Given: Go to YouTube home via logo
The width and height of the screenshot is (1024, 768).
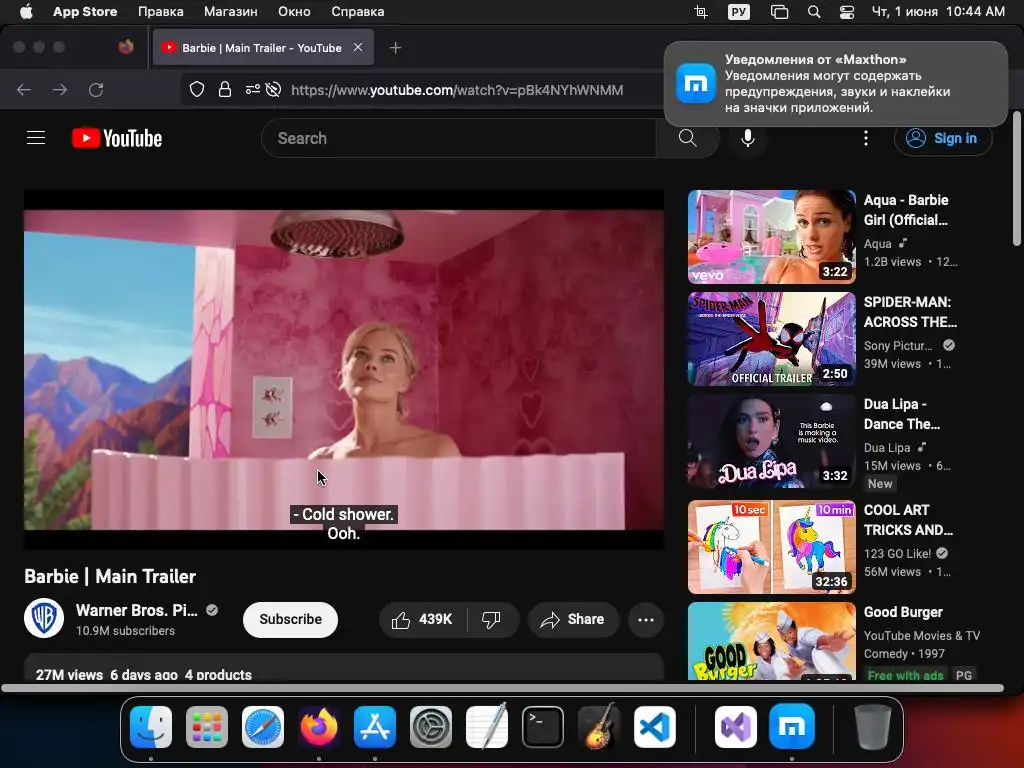Looking at the screenshot, I should click(x=117, y=138).
